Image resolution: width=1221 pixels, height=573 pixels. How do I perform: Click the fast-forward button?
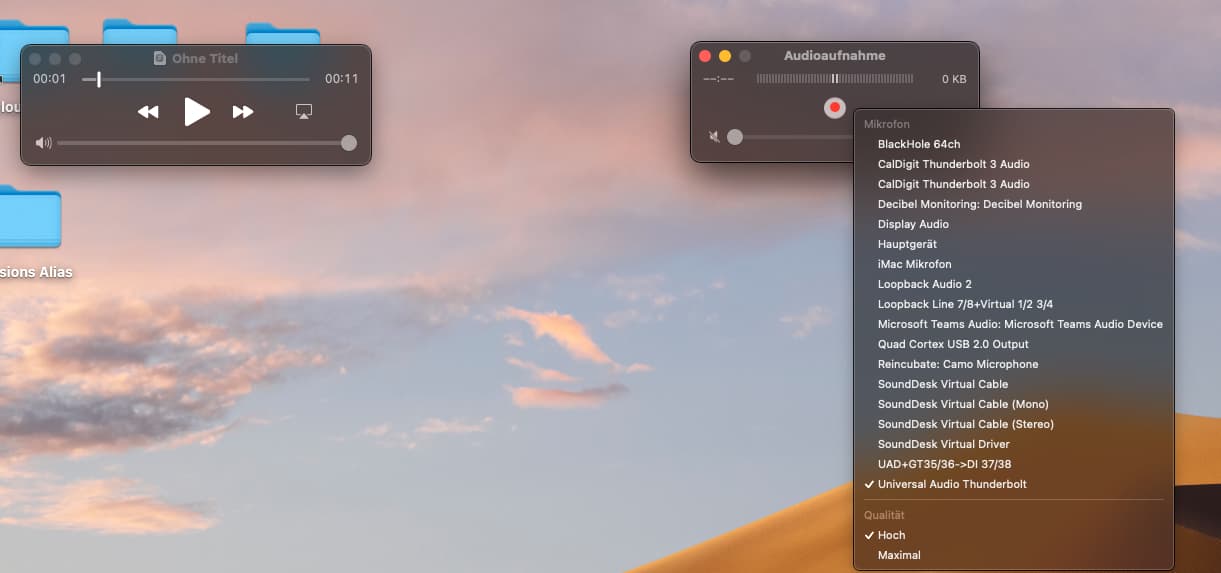tap(243, 112)
